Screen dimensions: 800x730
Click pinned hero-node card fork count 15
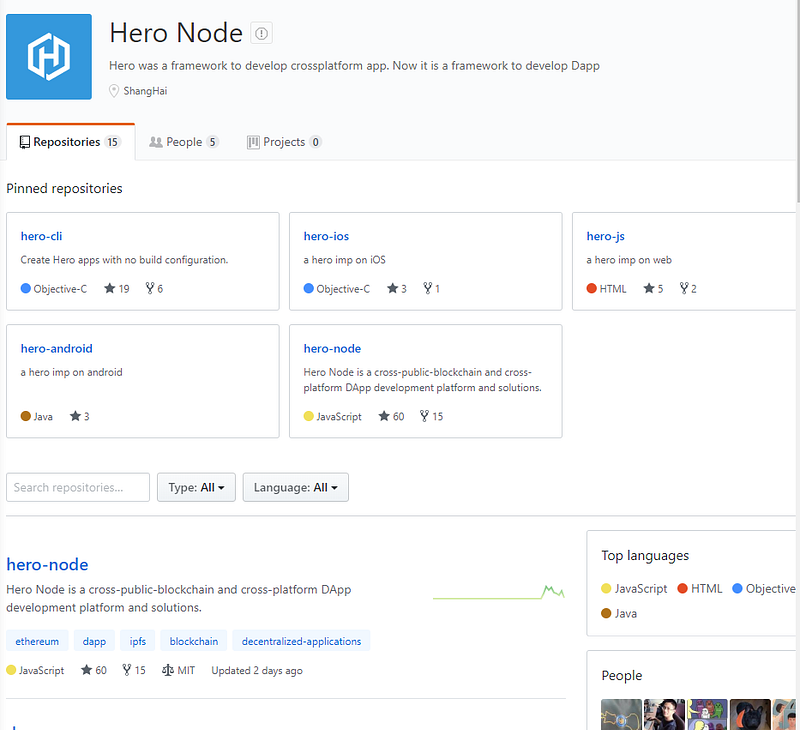coord(431,416)
